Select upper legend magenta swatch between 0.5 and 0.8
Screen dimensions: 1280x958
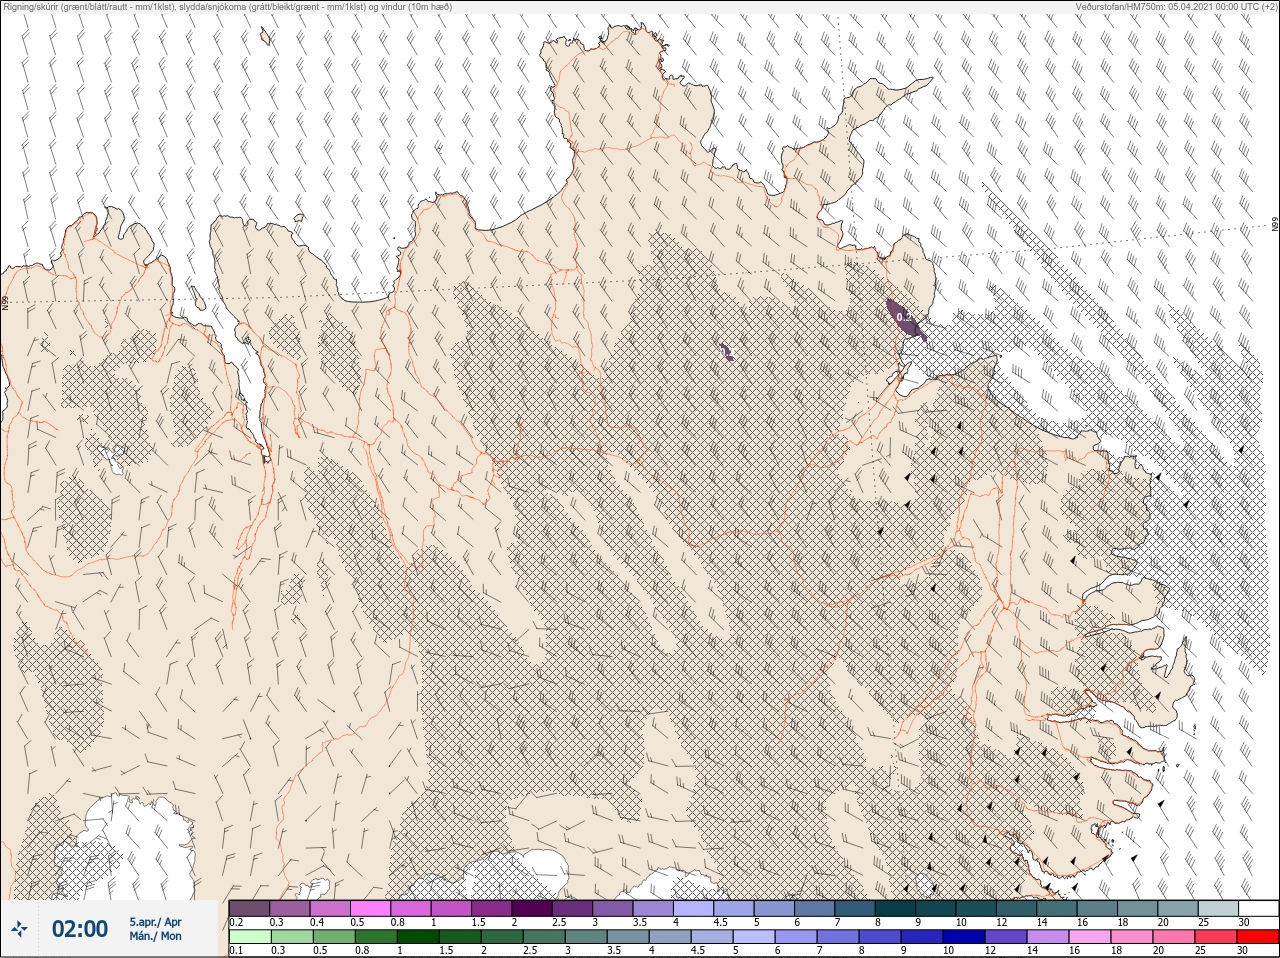370,908
